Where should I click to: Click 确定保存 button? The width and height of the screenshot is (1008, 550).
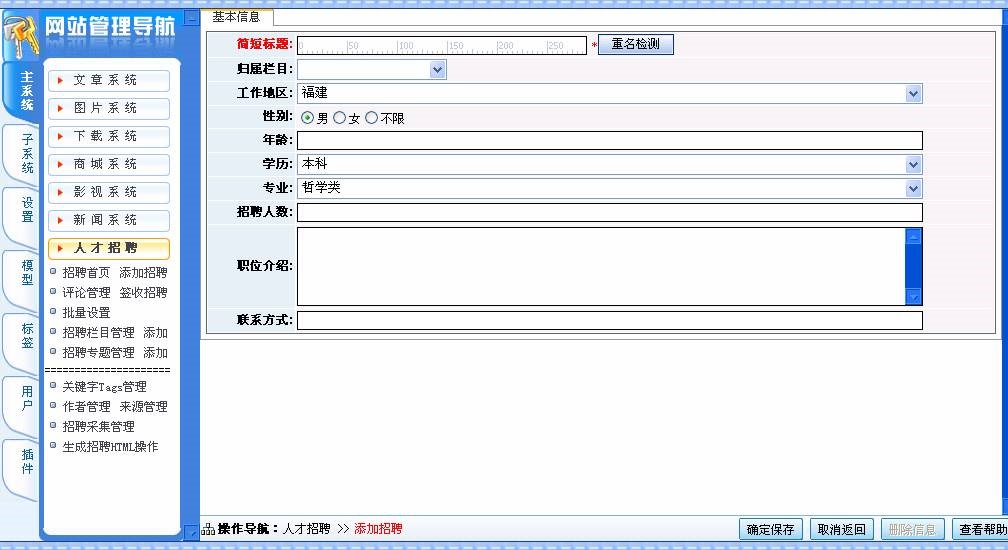[x=771, y=529]
